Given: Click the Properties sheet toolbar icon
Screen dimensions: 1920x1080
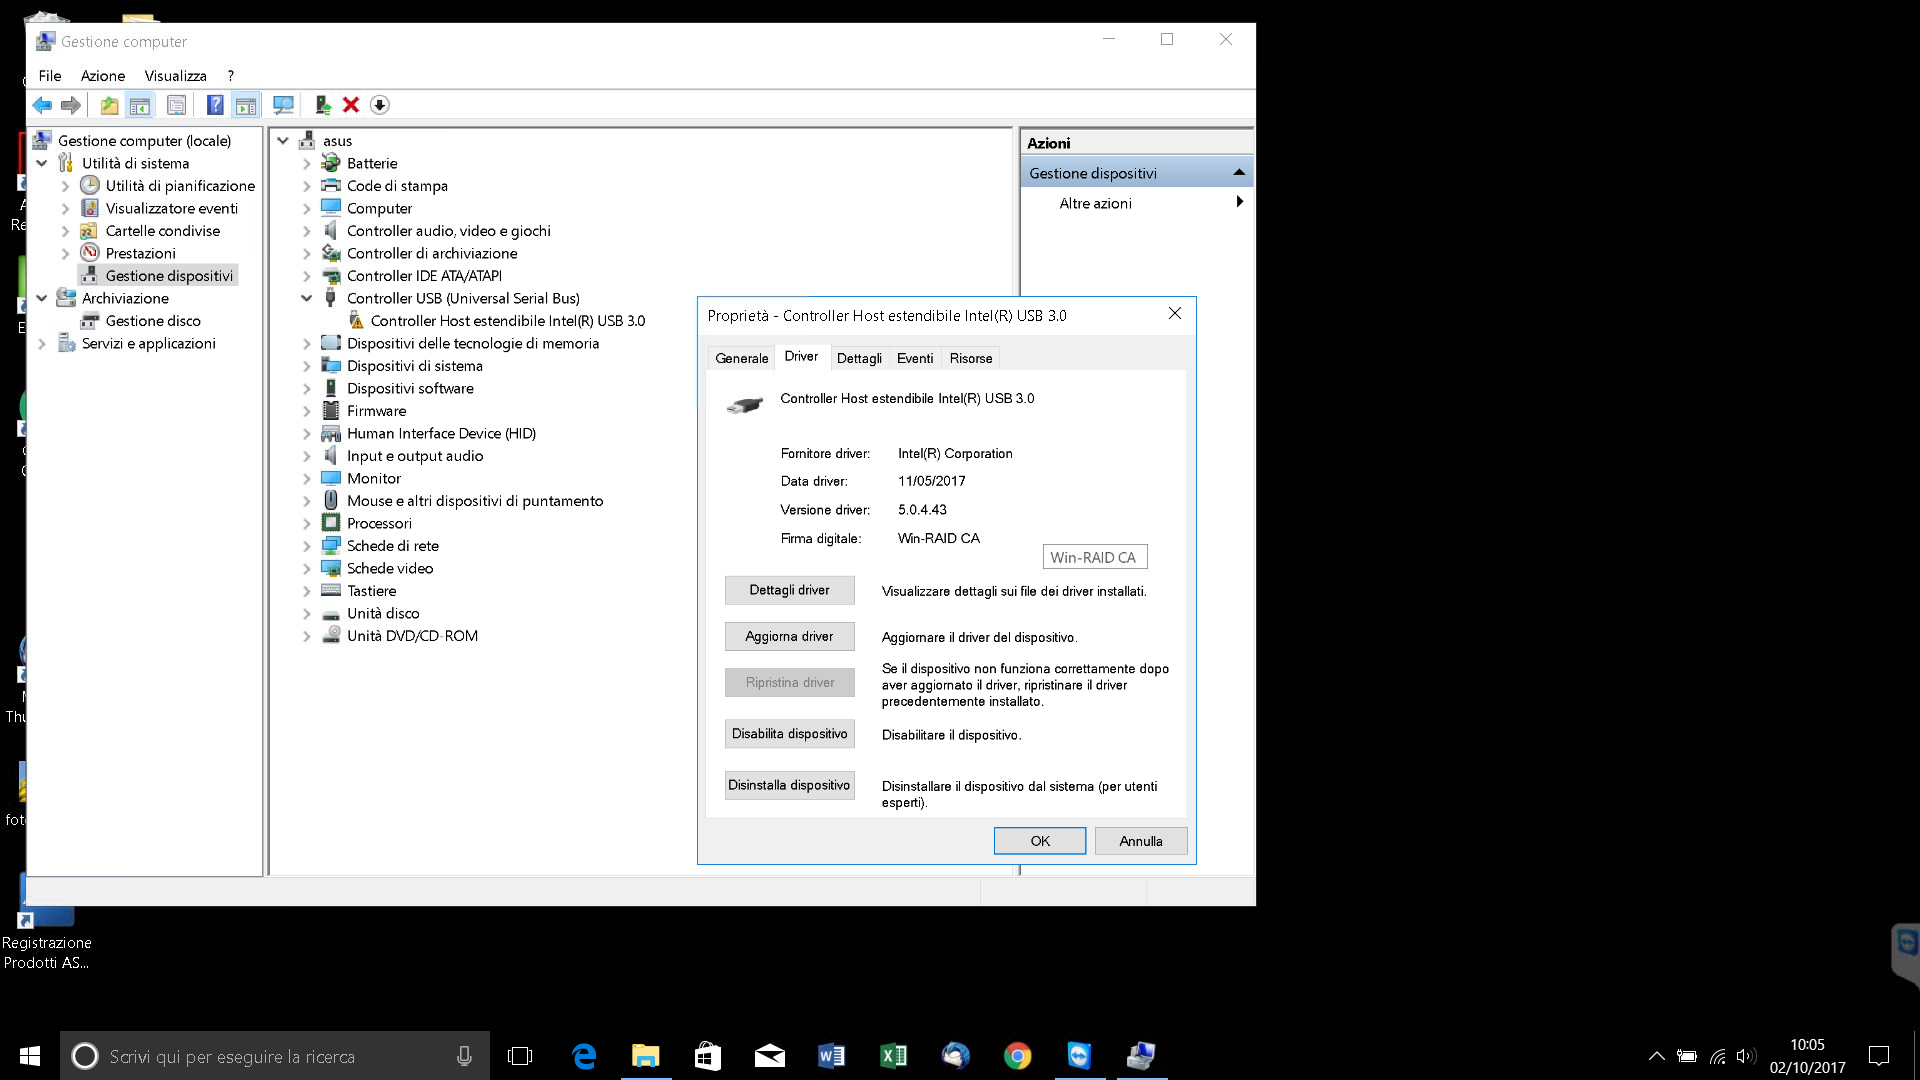Looking at the screenshot, I should (177, 105).
